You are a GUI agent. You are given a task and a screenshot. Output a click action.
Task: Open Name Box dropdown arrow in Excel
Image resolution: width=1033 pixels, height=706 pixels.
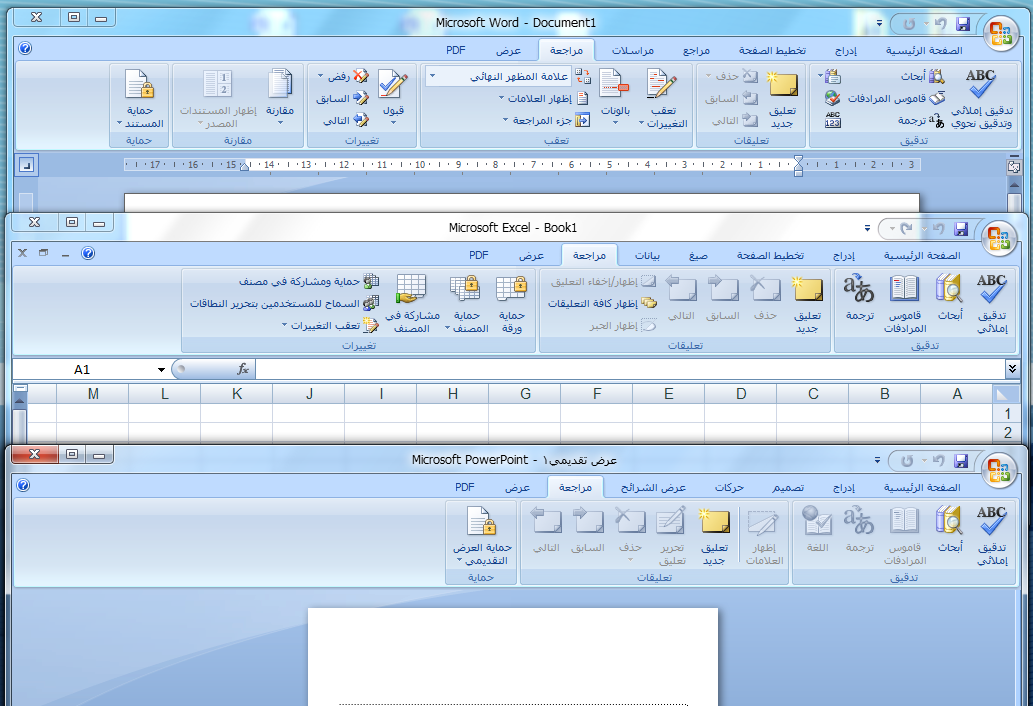[161, 369]
